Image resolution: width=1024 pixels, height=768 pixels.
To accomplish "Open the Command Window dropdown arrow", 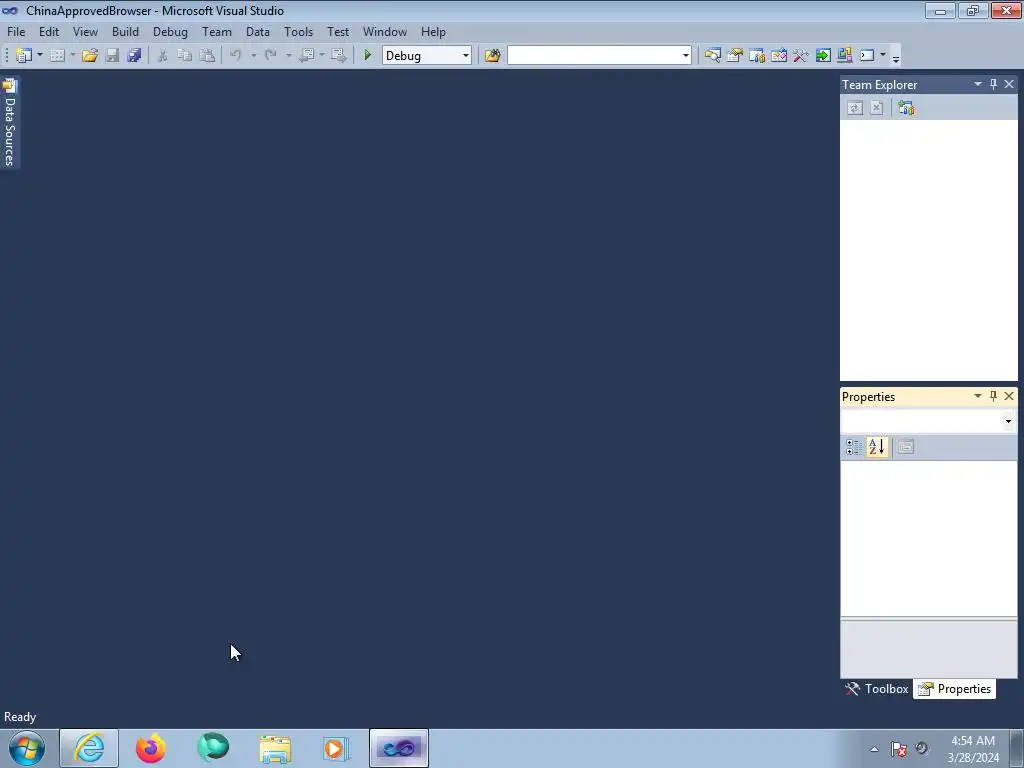I will [x=882, y=56].
